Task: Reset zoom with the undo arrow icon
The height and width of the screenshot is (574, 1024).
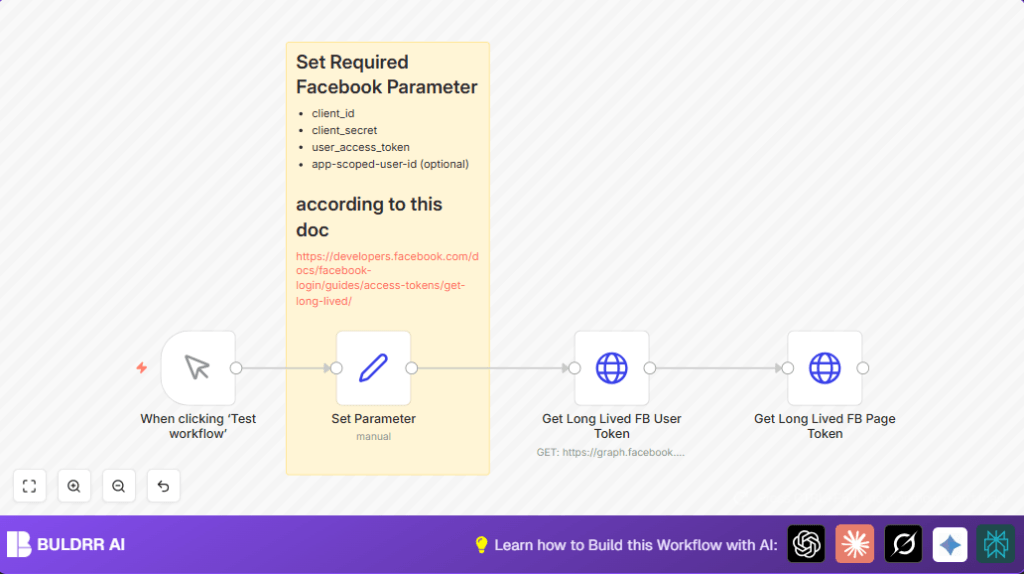Action: [163, 486]
